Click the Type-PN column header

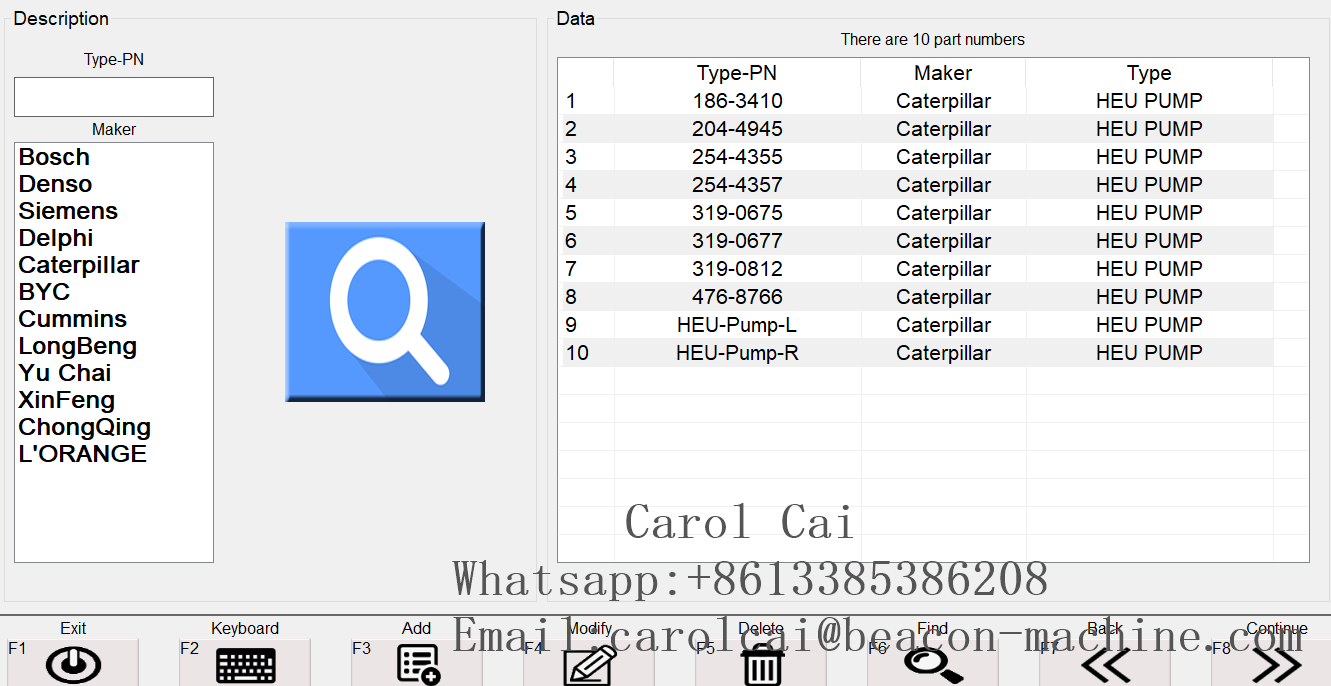(737, 73)
